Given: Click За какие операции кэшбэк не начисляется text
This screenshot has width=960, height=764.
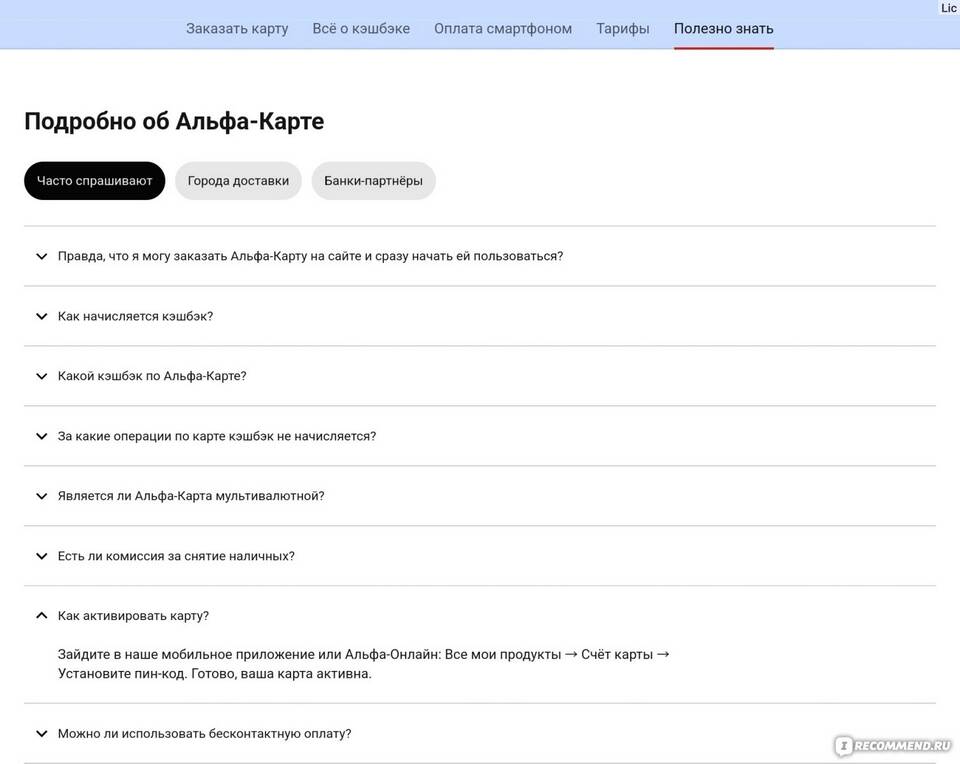Looking at the screenshot, I should [217, 436].
